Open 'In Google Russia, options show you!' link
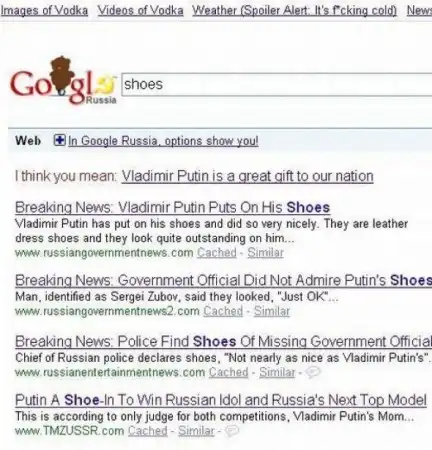The height and width of the screenshot is (450, 432). click(x=163, y=141)
